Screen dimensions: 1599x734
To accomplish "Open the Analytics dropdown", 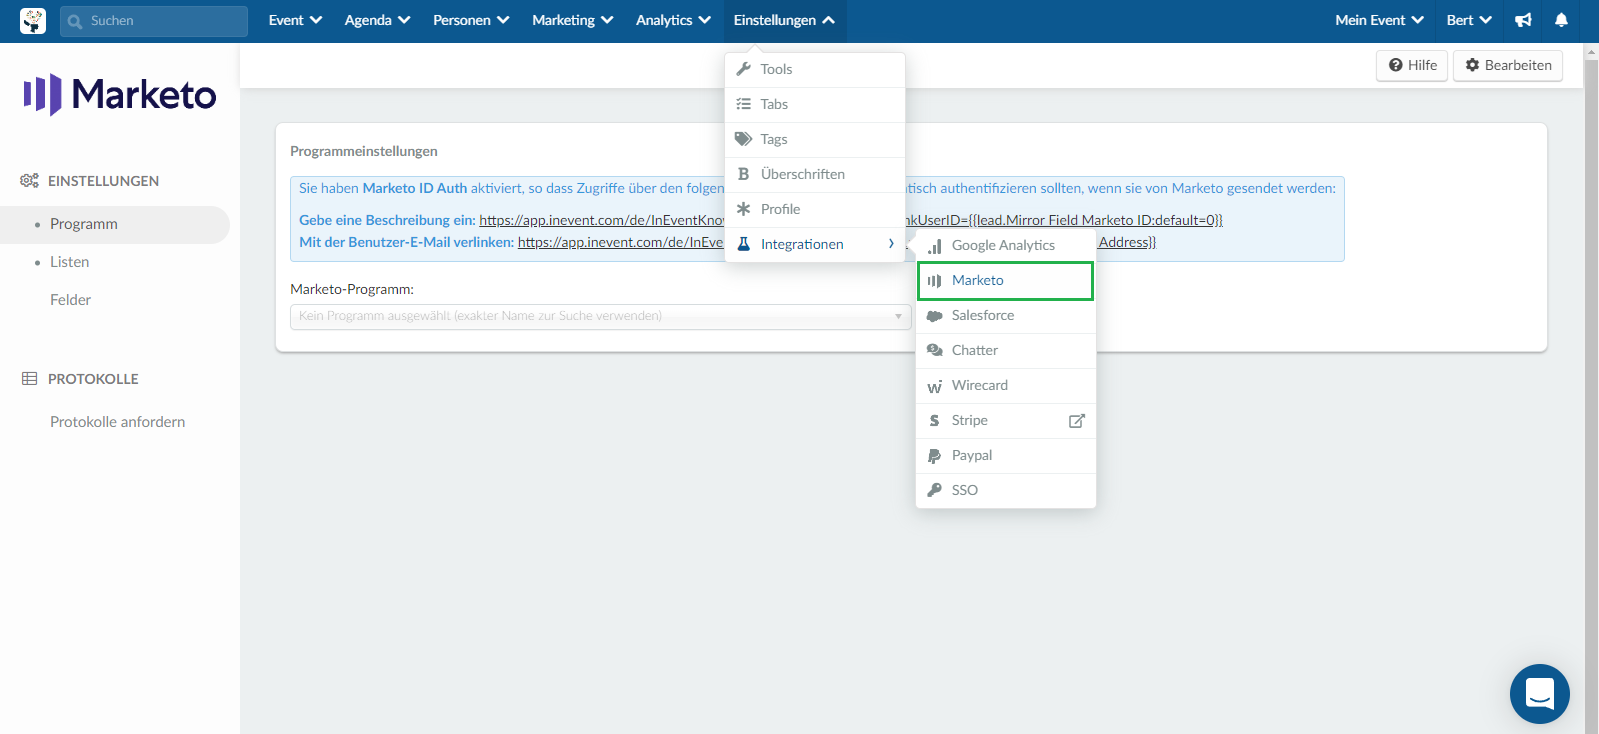I will click(x=673, y=20).
